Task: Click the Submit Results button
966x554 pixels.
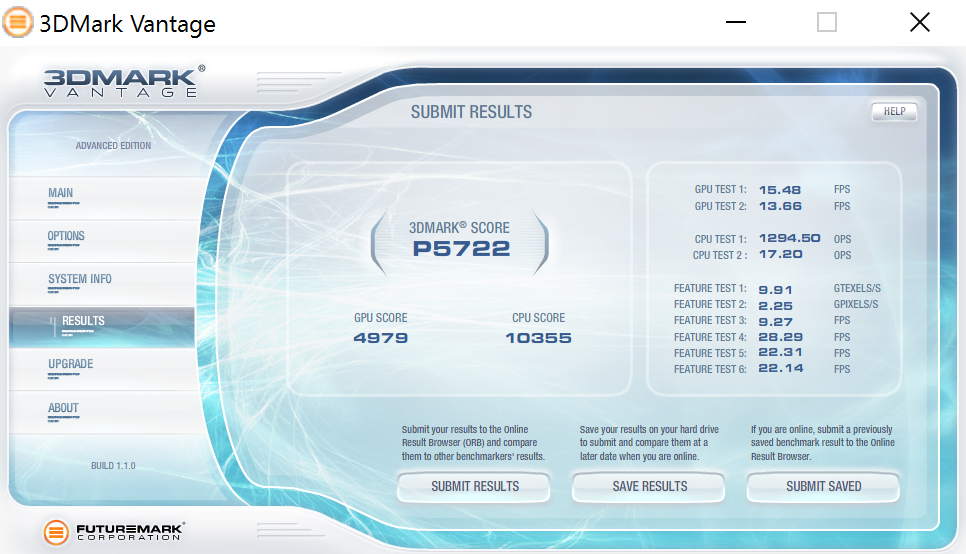Action: click(474, 487)
